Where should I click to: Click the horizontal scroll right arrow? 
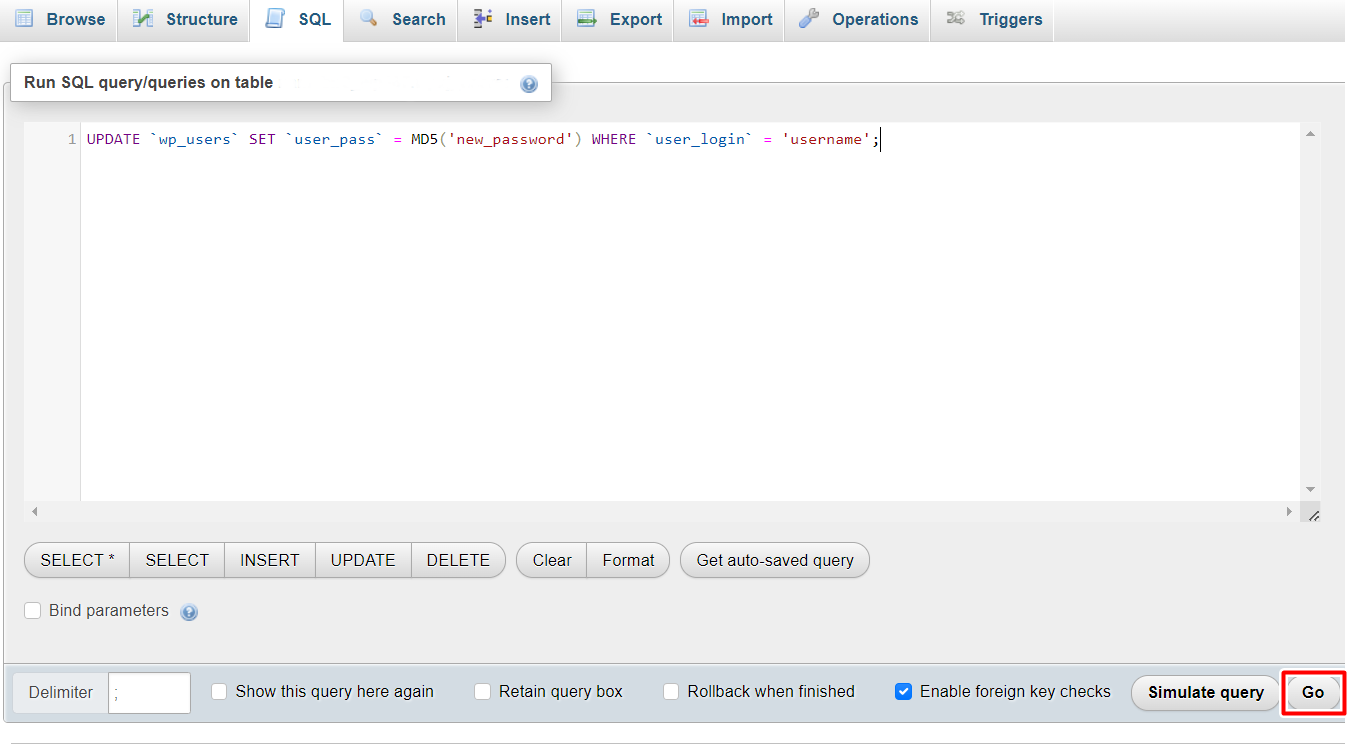click(1289, 511)
